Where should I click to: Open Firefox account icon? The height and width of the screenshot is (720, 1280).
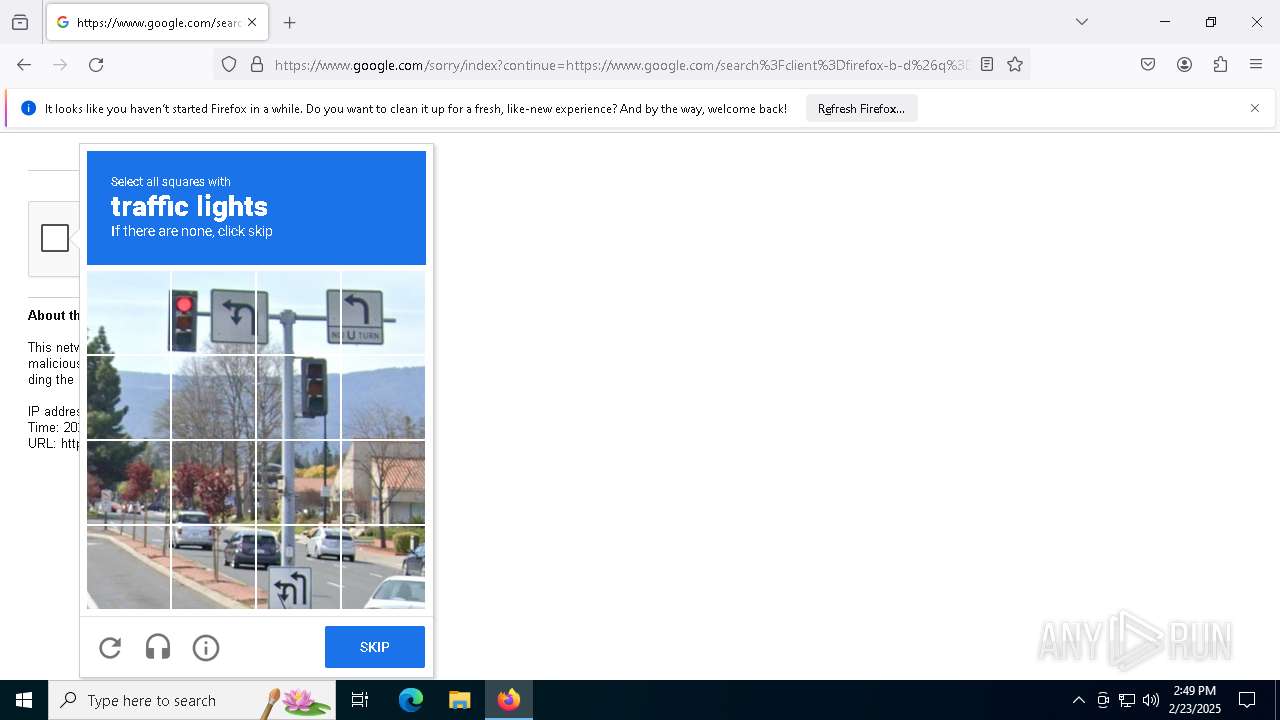pos(1184,65)
